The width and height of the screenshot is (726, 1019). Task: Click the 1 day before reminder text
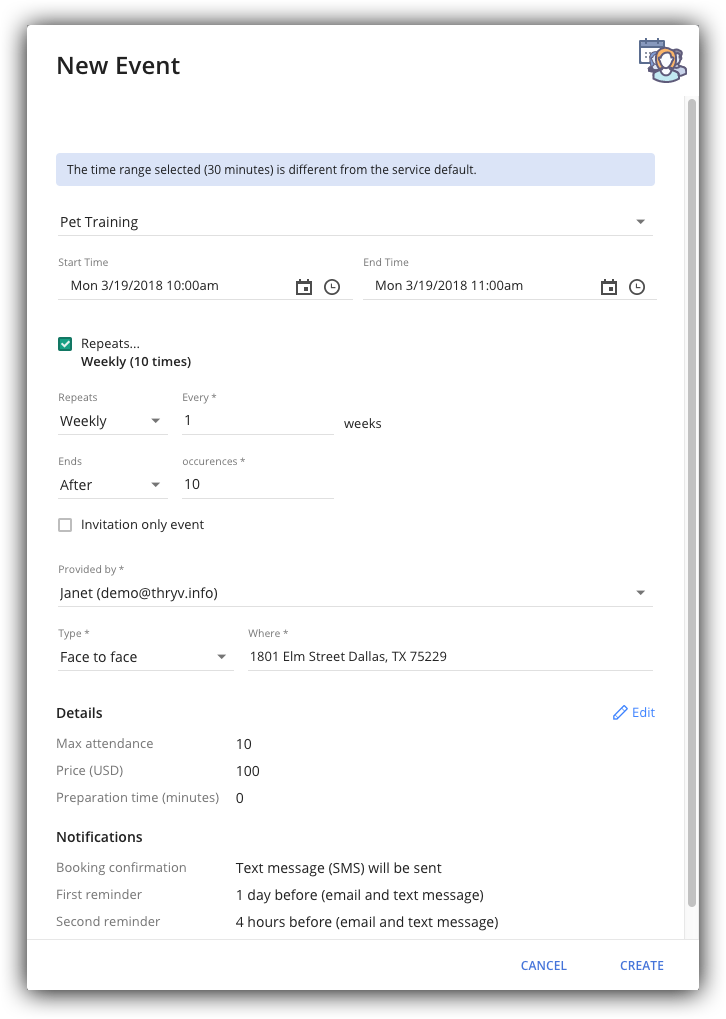coord(359,896)
